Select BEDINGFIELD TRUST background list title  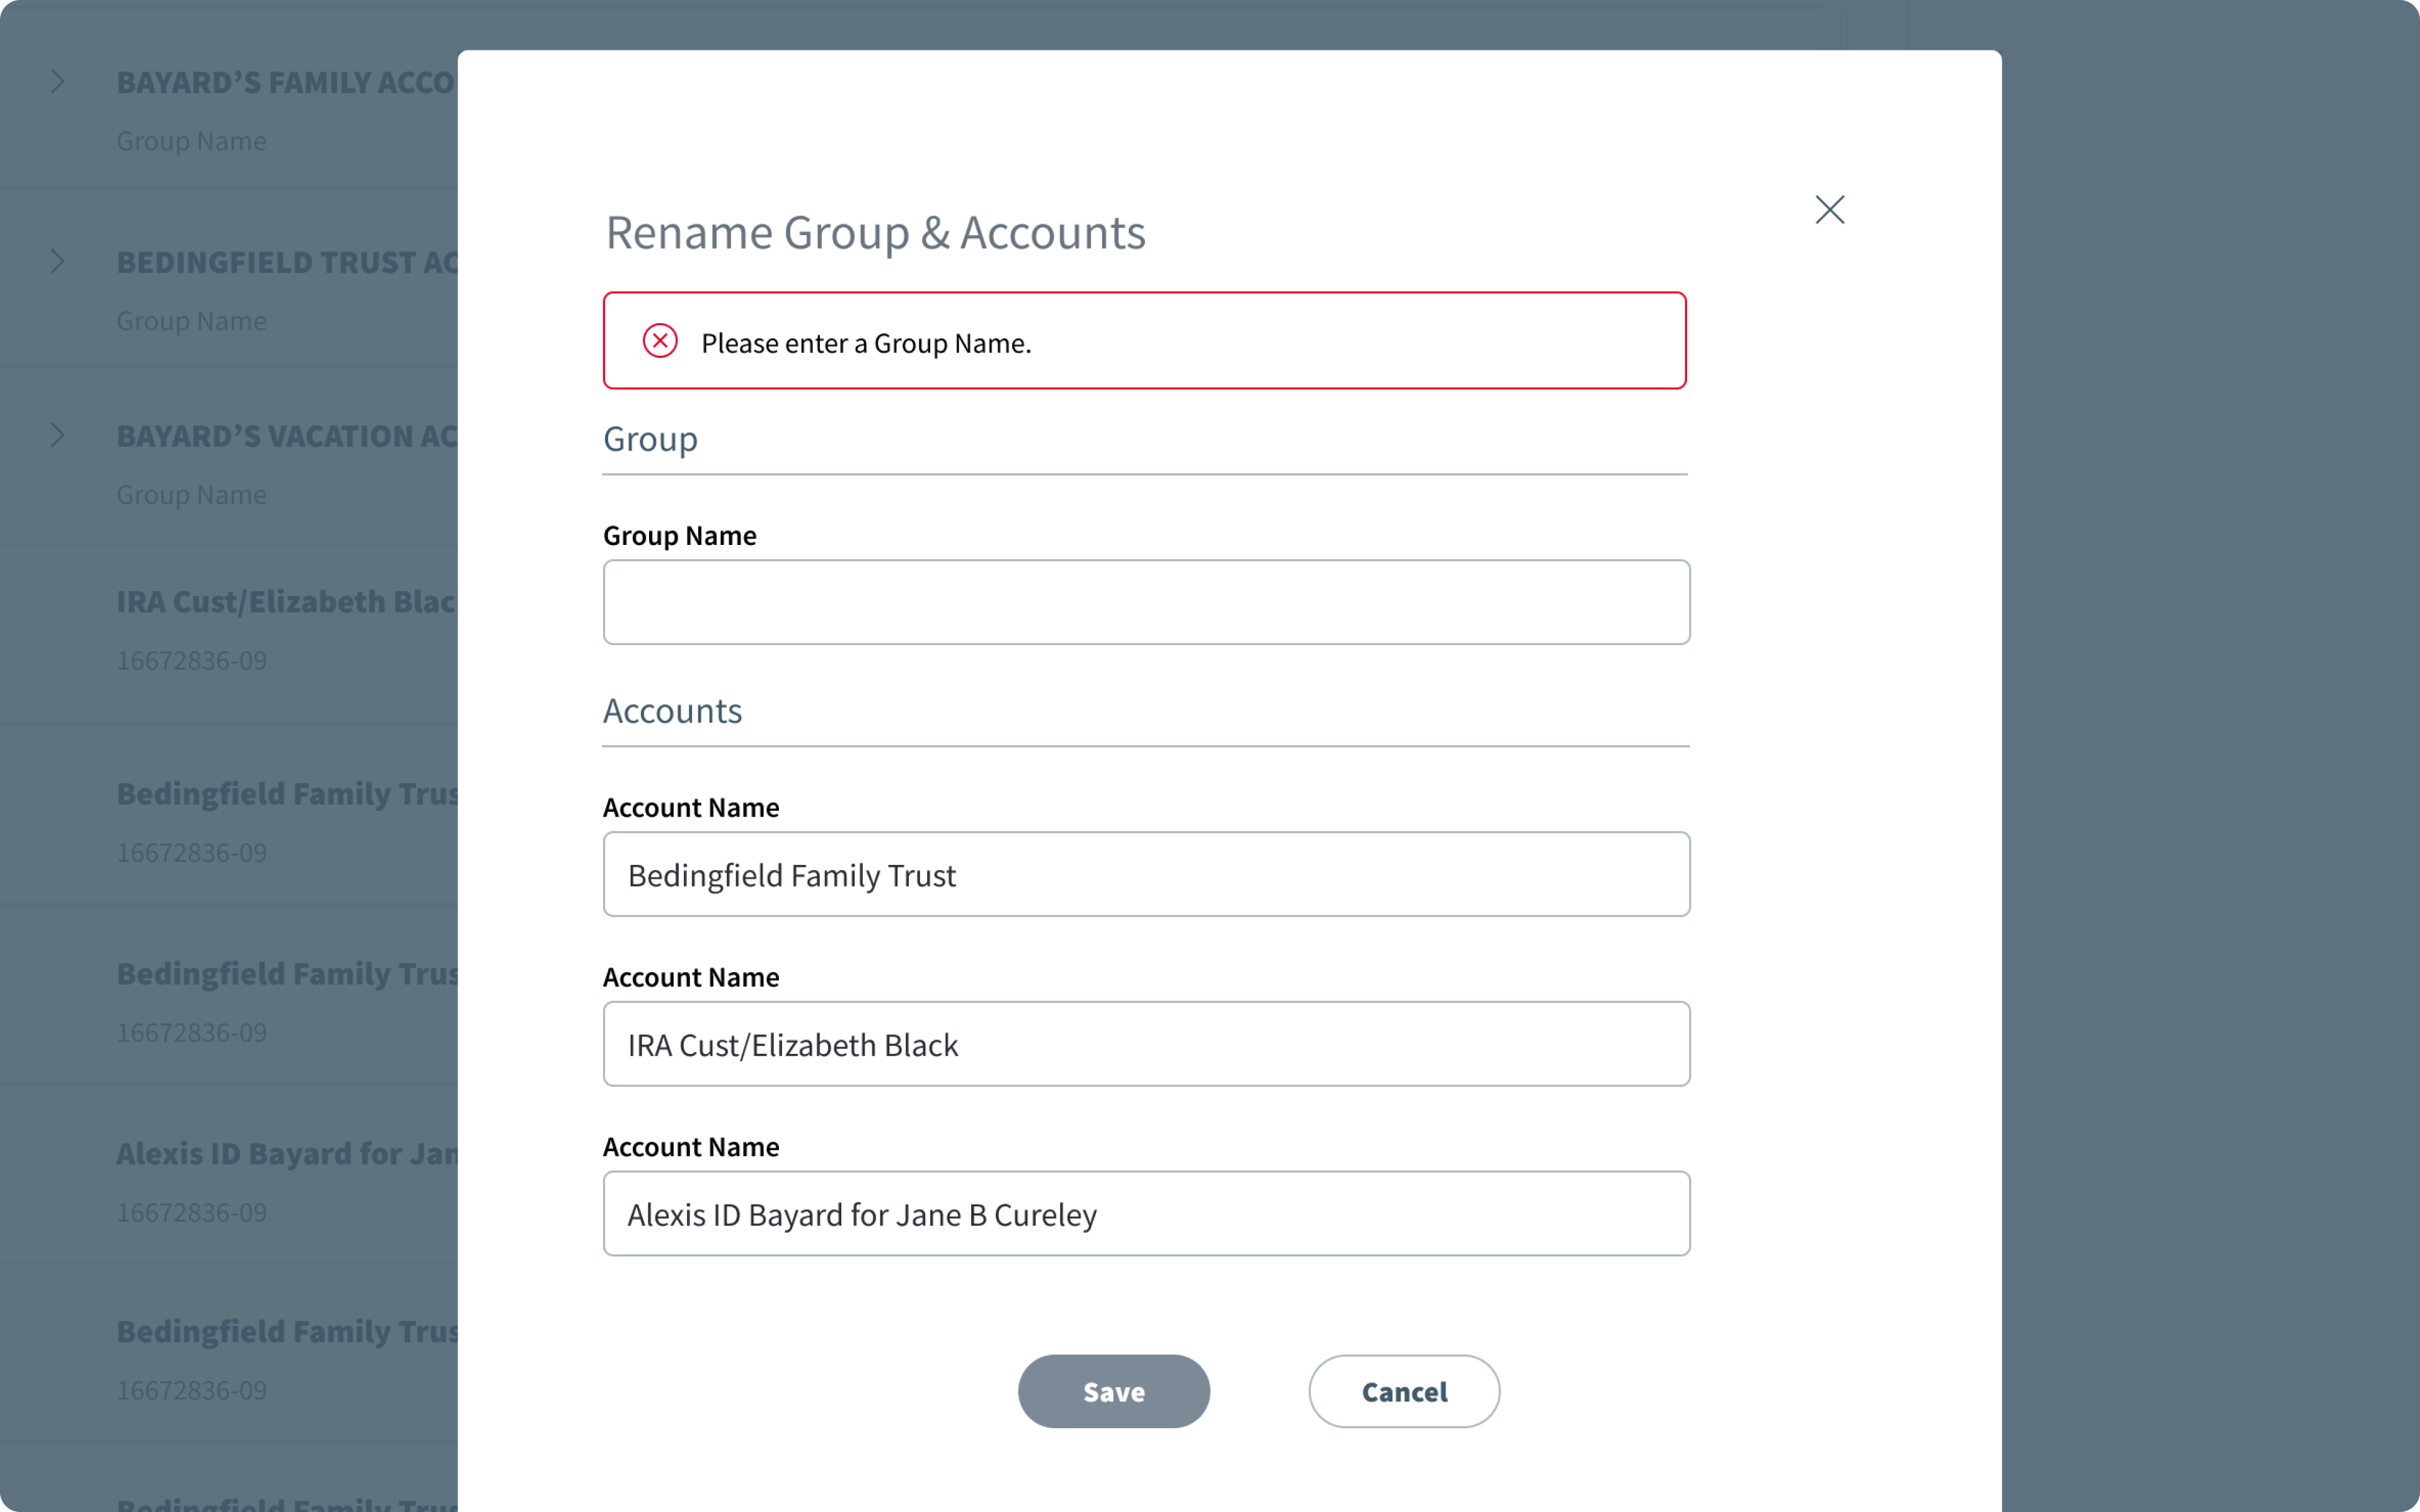click(x=287, y=262)
